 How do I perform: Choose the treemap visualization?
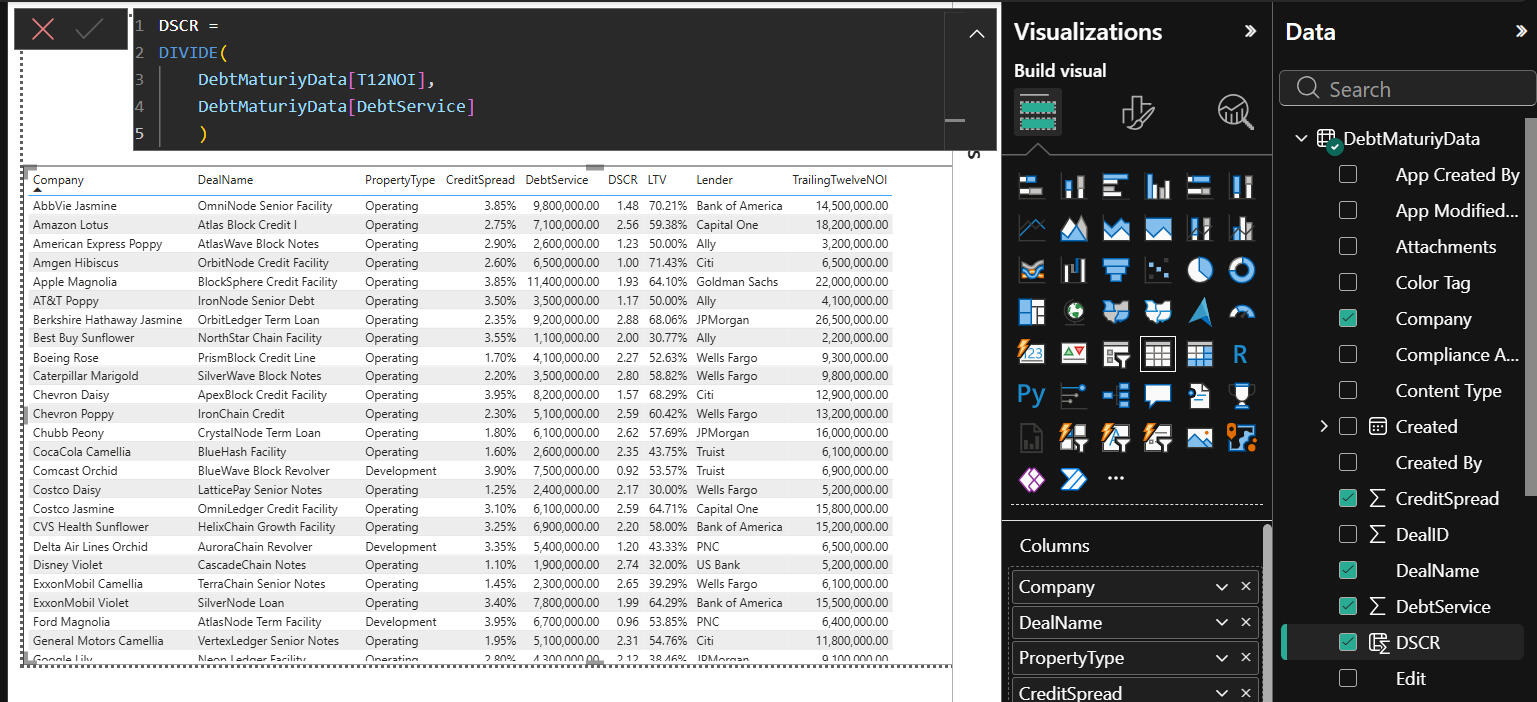pos(1031,312)
